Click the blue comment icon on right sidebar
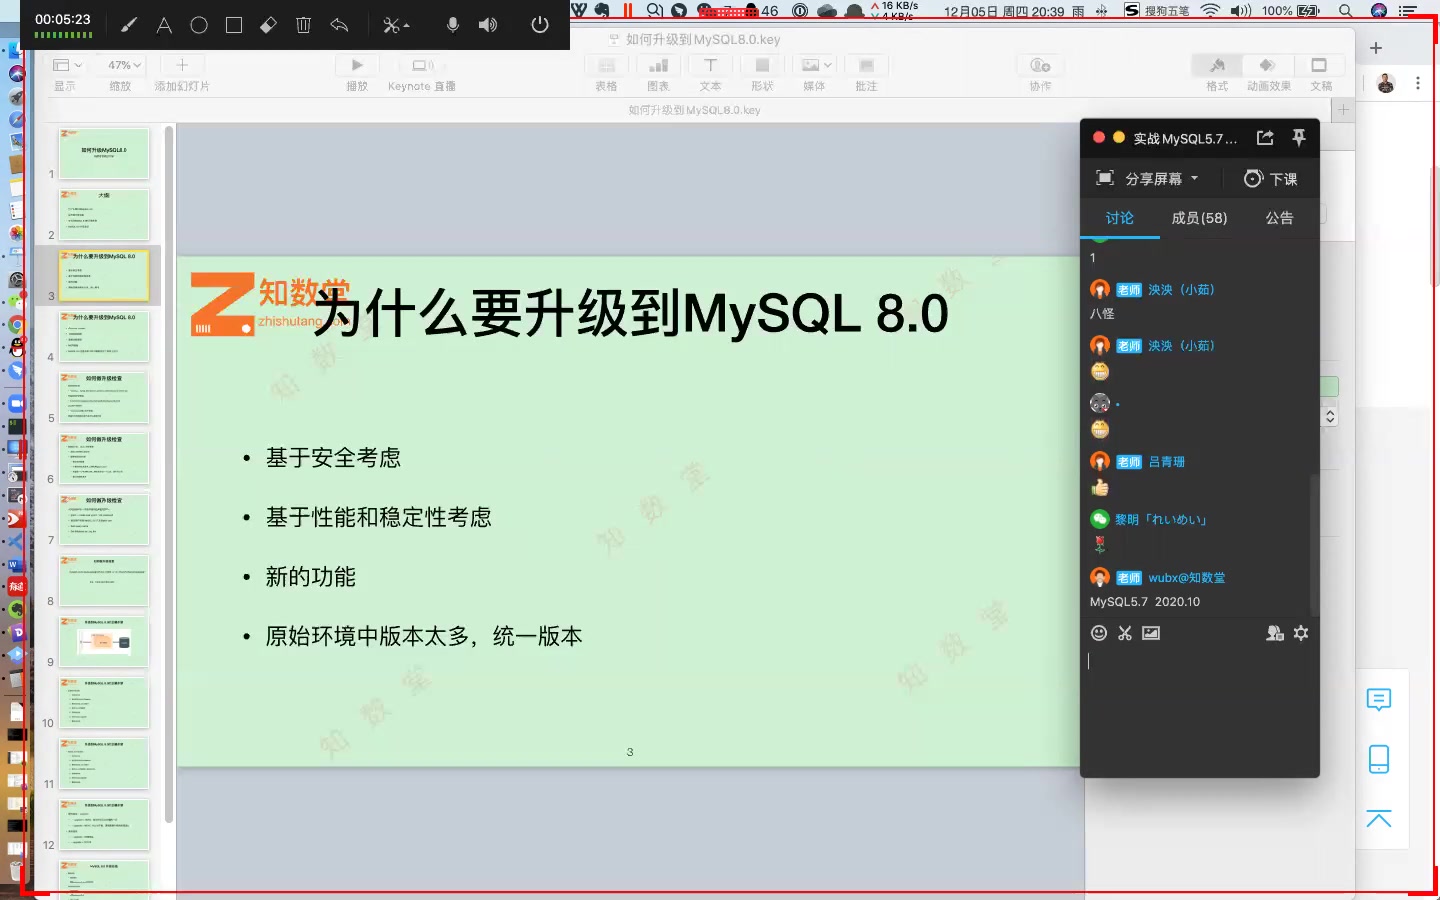1440x900 pixels. (1379, 699)
